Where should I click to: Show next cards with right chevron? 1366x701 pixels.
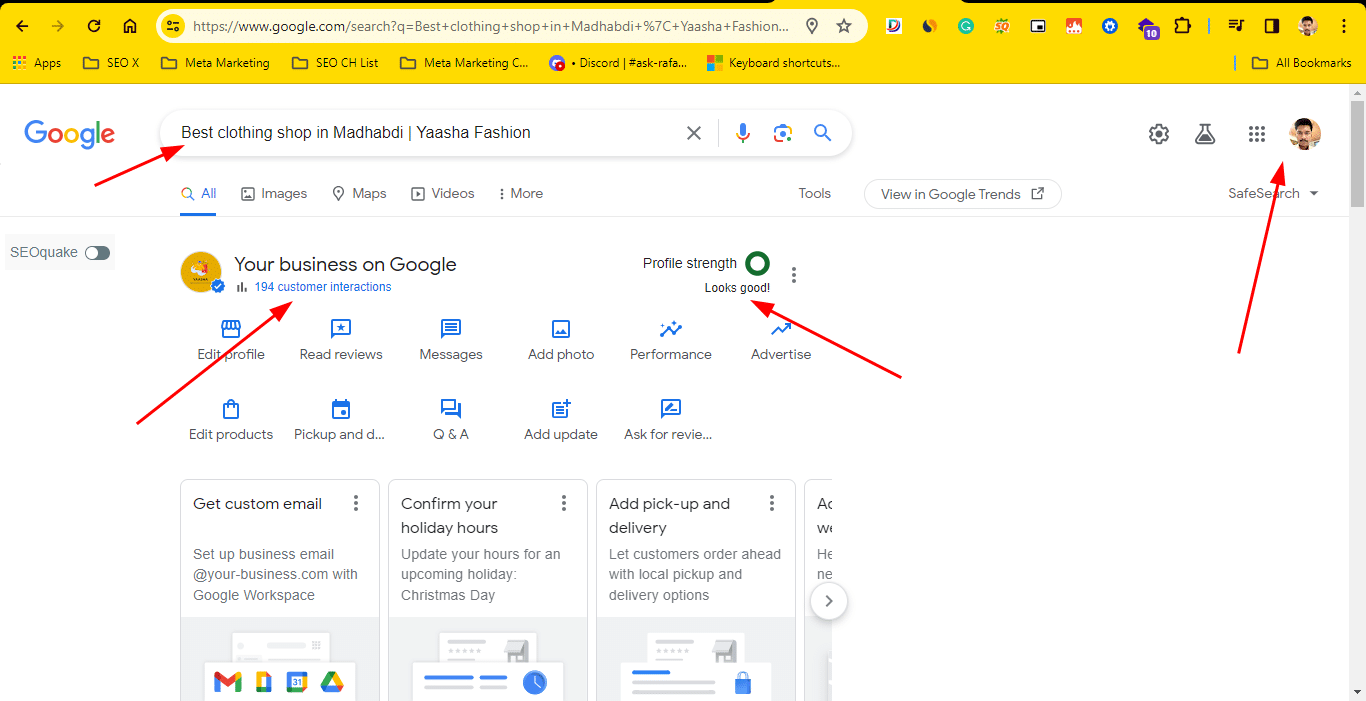click(829, 601)
